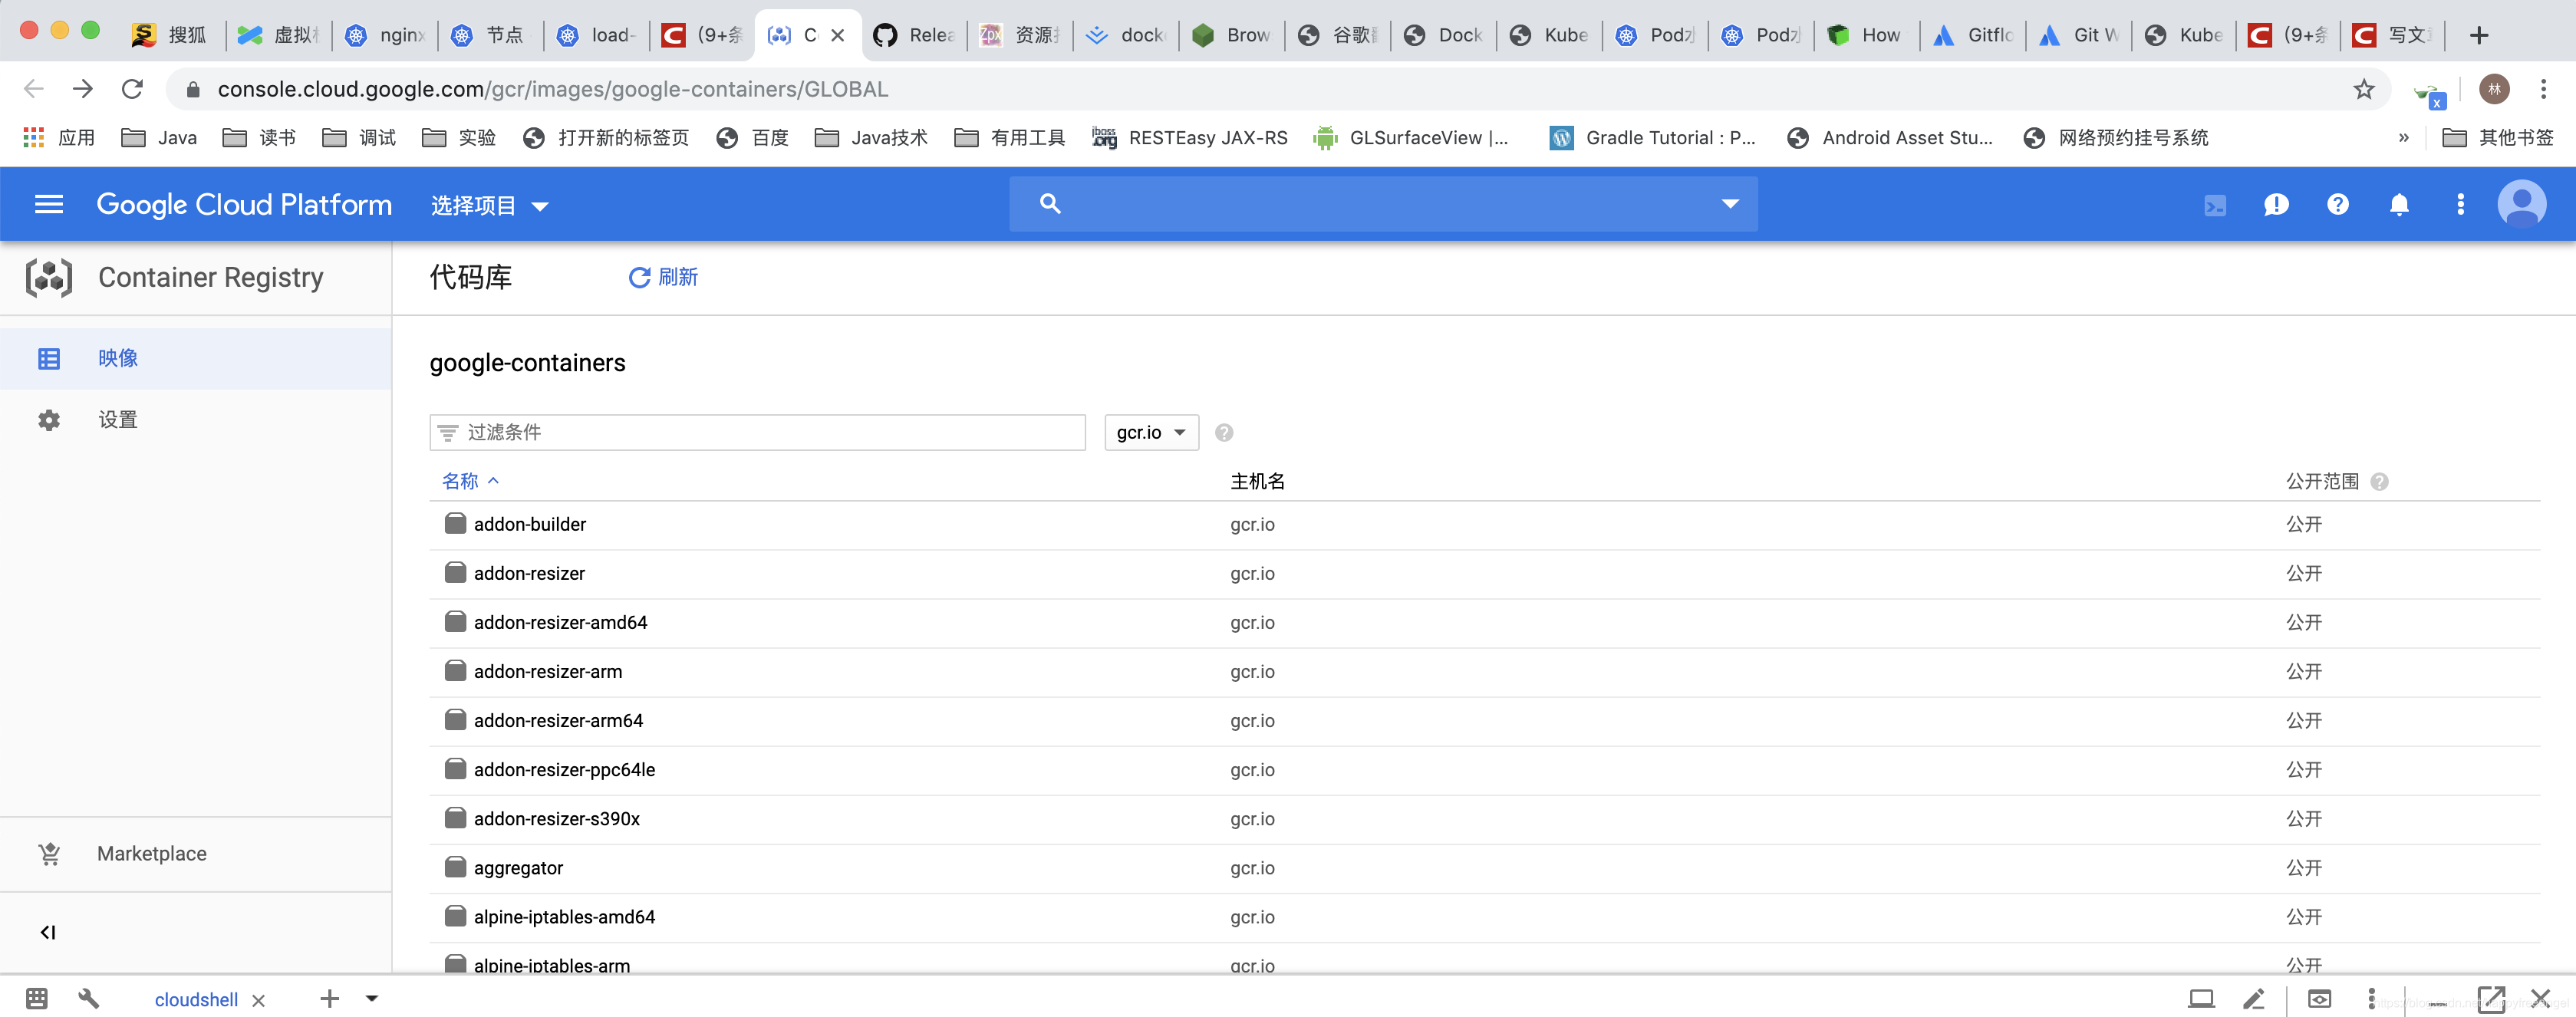Activate Cloud Shell icon in header
Screen dimensions: 2576x1017
point(2215,205)
